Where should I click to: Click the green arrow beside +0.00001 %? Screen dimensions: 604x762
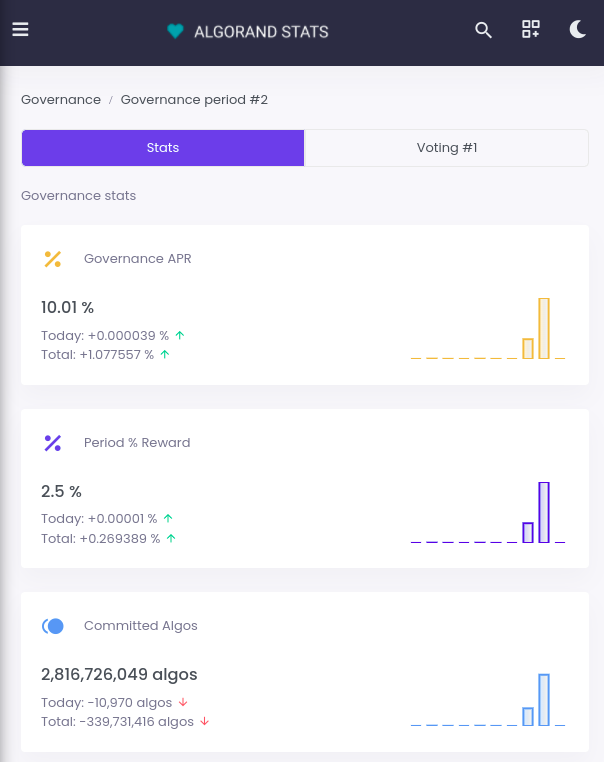click(x=168, y=519)
